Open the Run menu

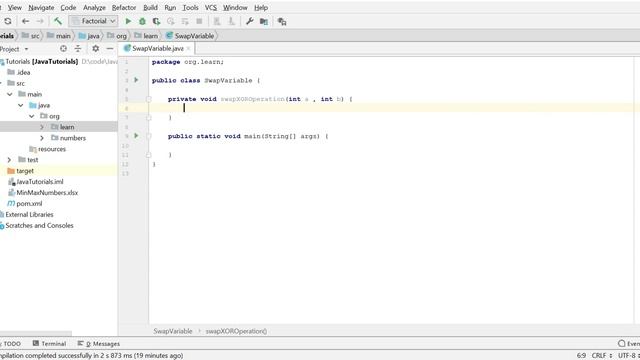170,7
